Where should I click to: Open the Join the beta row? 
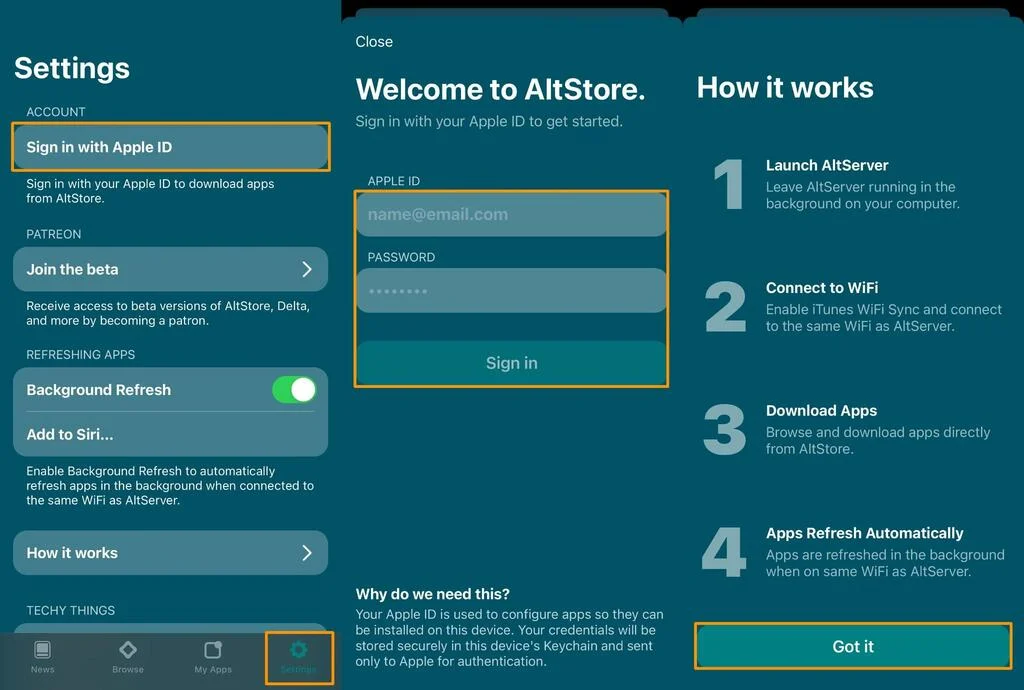pos(170,269)
